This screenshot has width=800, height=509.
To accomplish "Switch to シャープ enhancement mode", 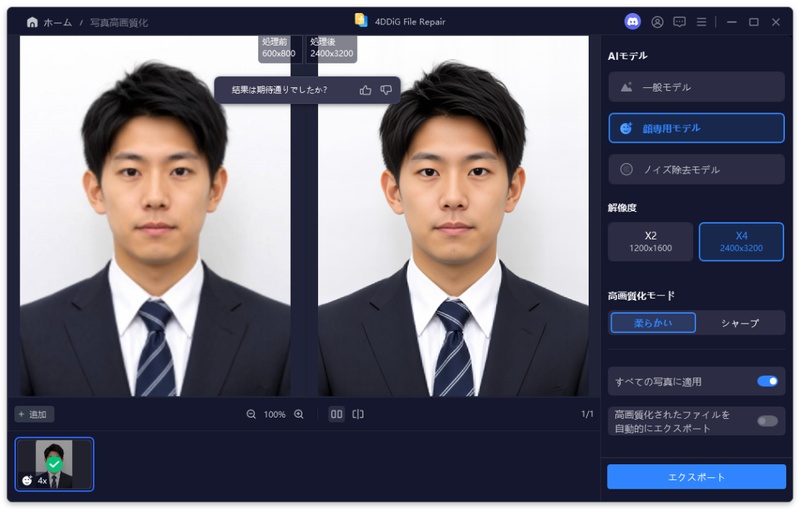I will 740,323.
